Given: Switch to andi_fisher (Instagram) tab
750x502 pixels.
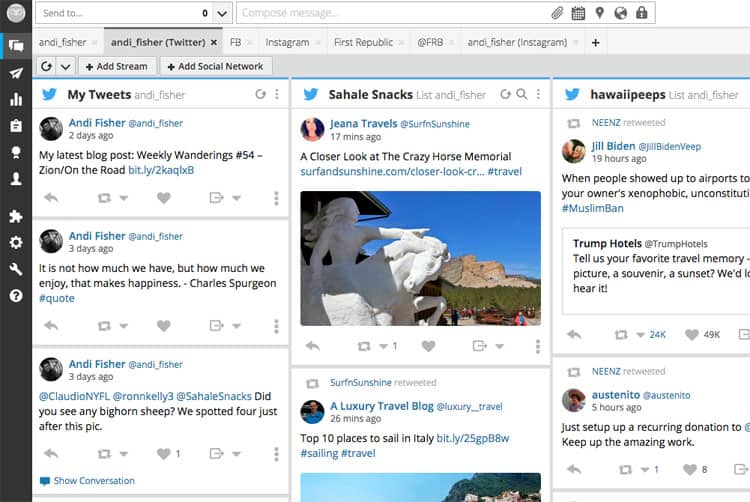Looking at the screenshot, I should point(518,43).
